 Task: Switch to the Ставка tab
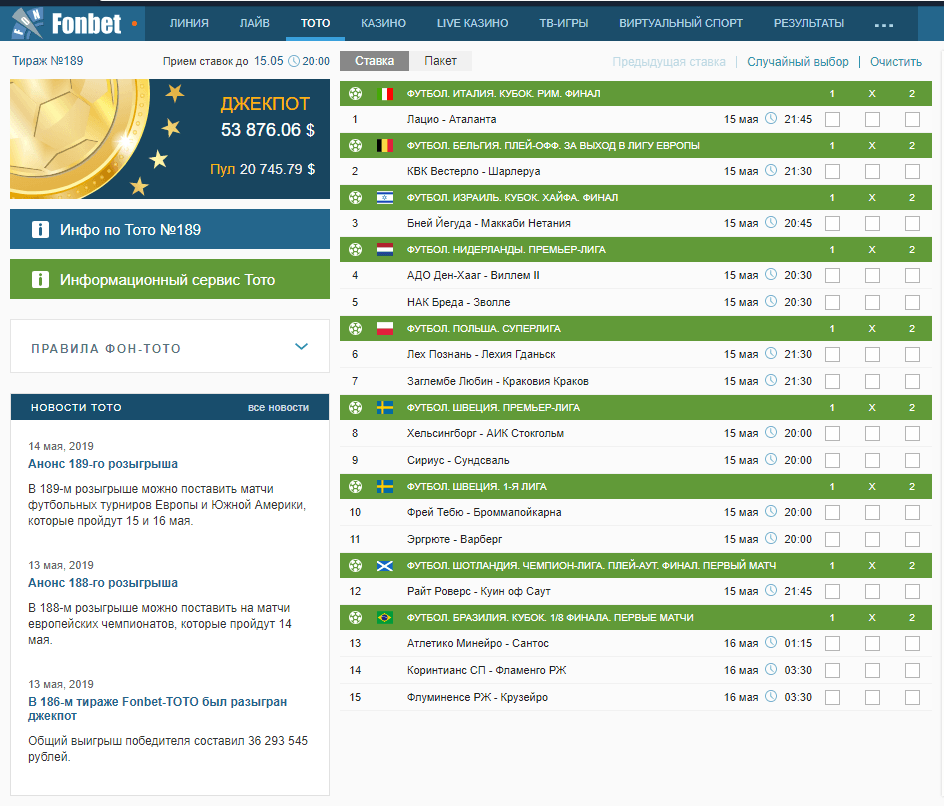(374, 61)
